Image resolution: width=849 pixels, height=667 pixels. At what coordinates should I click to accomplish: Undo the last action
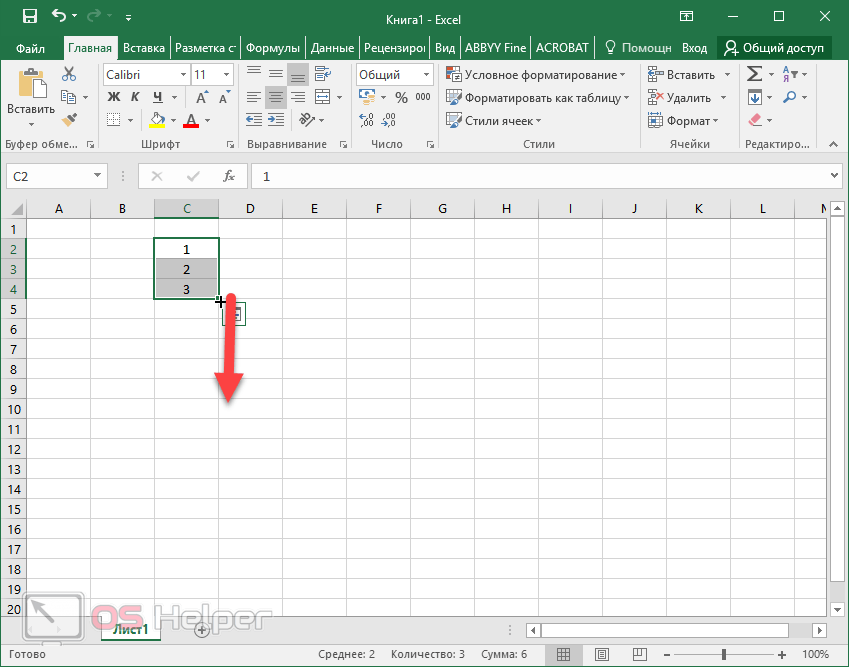pyautogui.click(x=59, y=16)
